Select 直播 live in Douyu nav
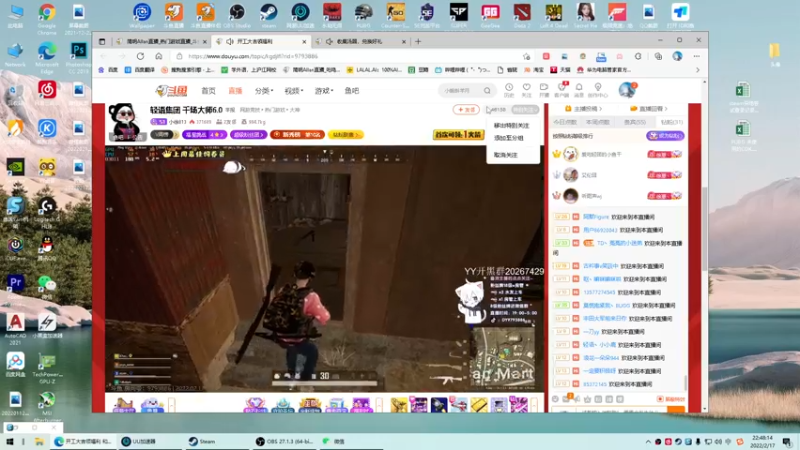Image resolution: width=800 pixels, height=450 pixels. 235,91
